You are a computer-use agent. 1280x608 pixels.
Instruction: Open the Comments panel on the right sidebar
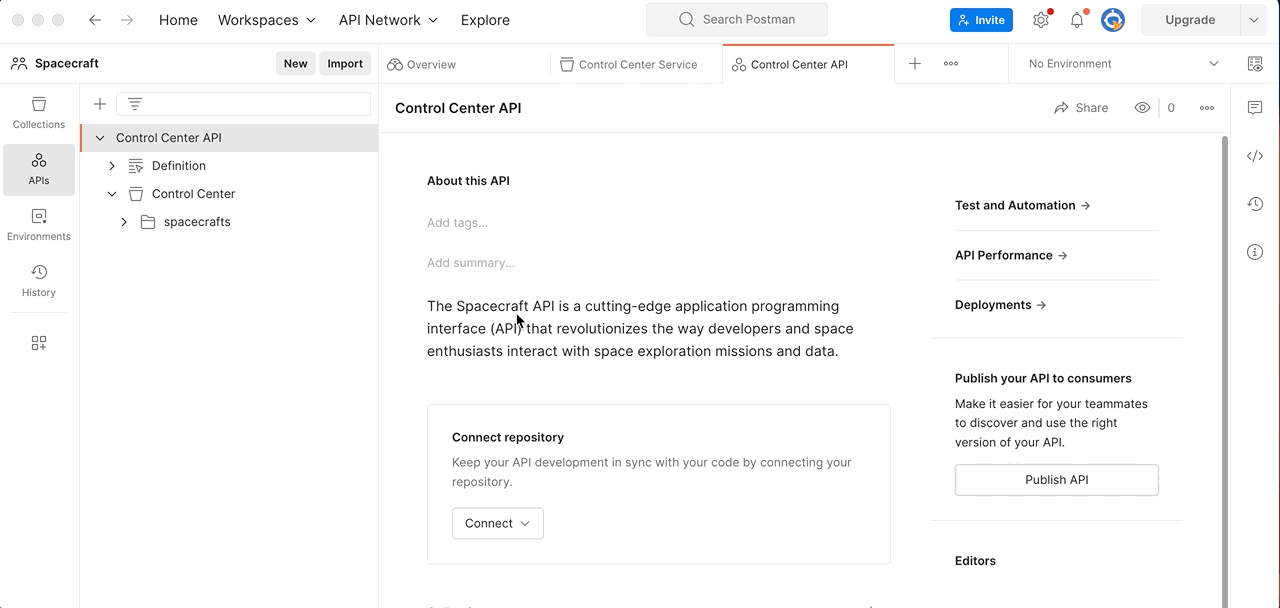point(1255,107)
